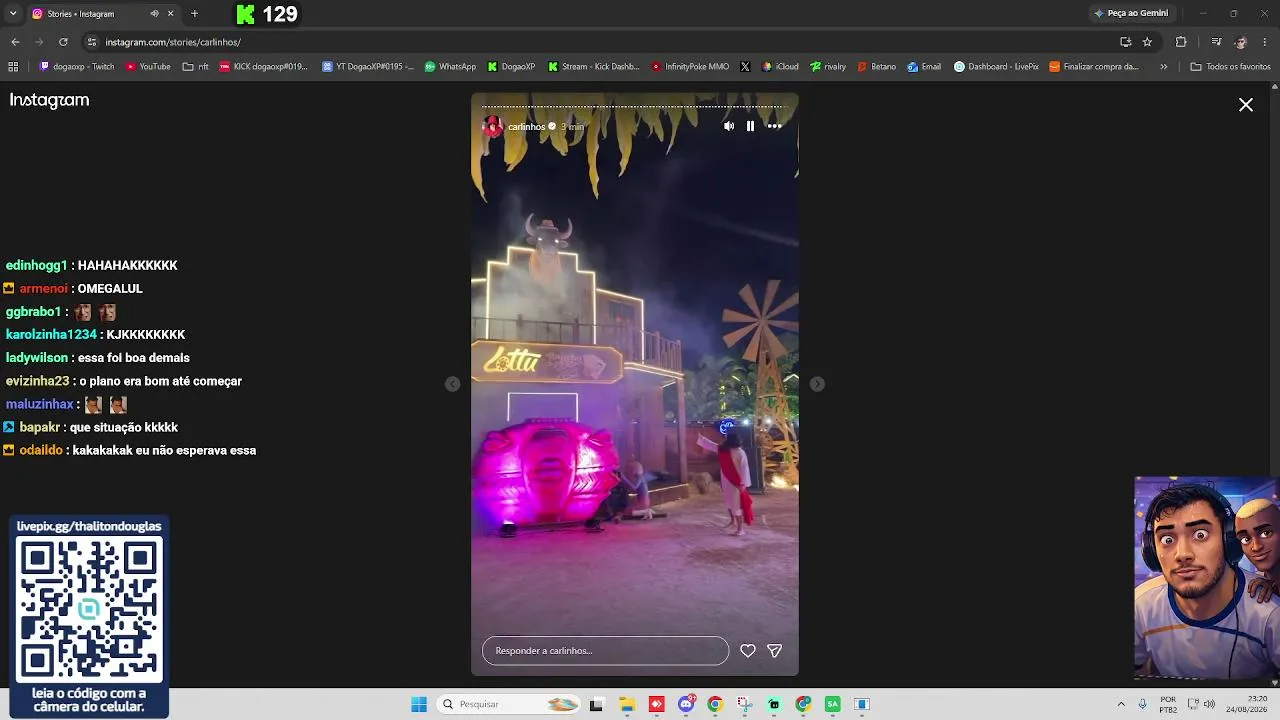Open the 'Betano' bookmark
The image size is (1280, 720).
876,67
